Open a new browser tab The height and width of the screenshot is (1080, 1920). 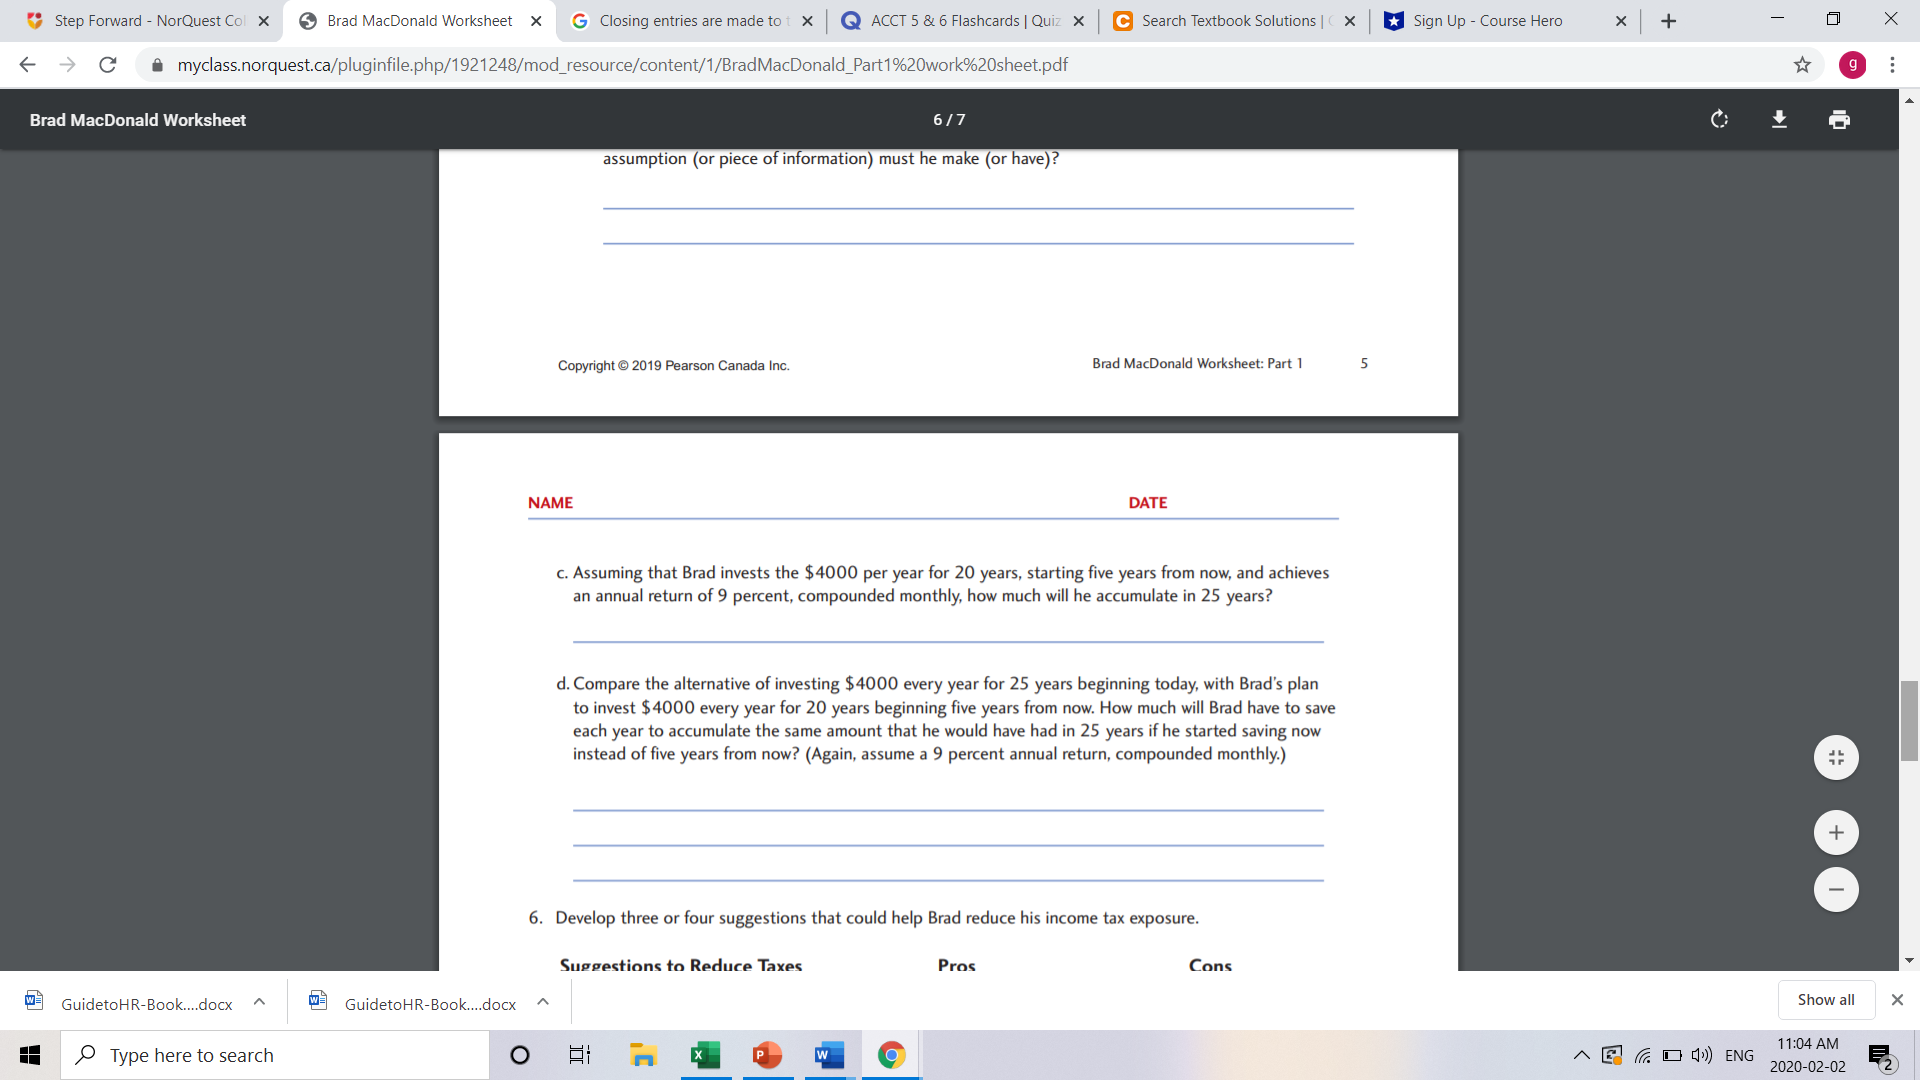point(1668,21)
